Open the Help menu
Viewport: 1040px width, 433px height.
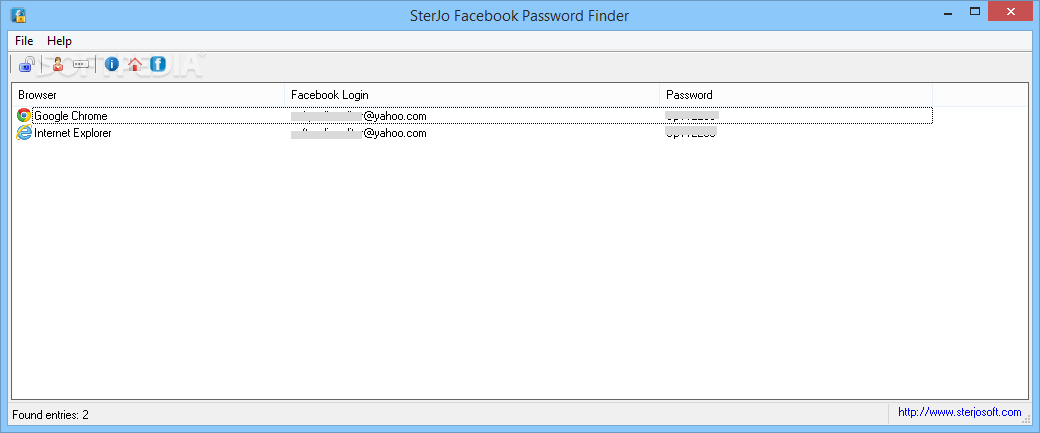59,41
